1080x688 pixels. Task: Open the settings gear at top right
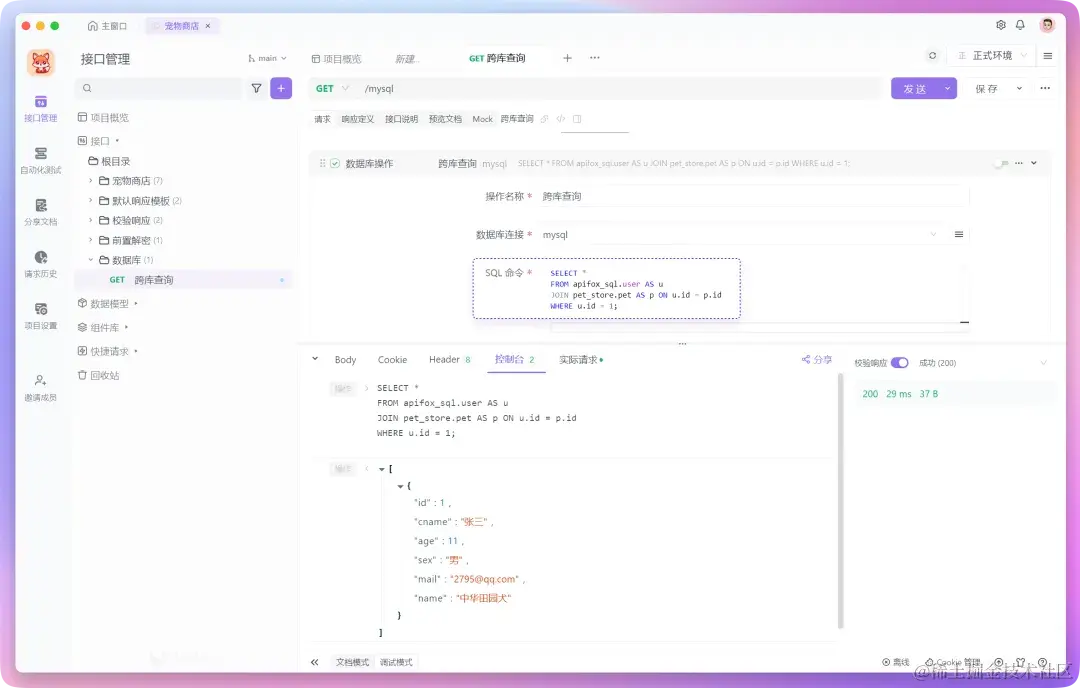pyautogui.click(x=1001, y=25)
